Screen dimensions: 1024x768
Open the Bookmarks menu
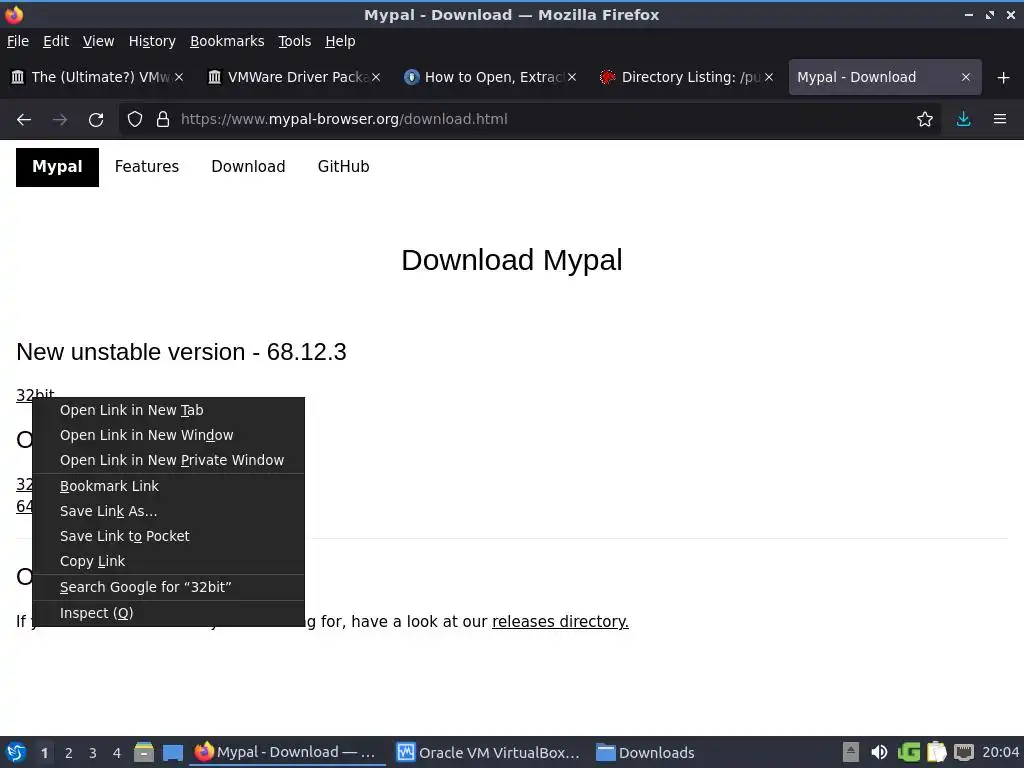[227, 41]
